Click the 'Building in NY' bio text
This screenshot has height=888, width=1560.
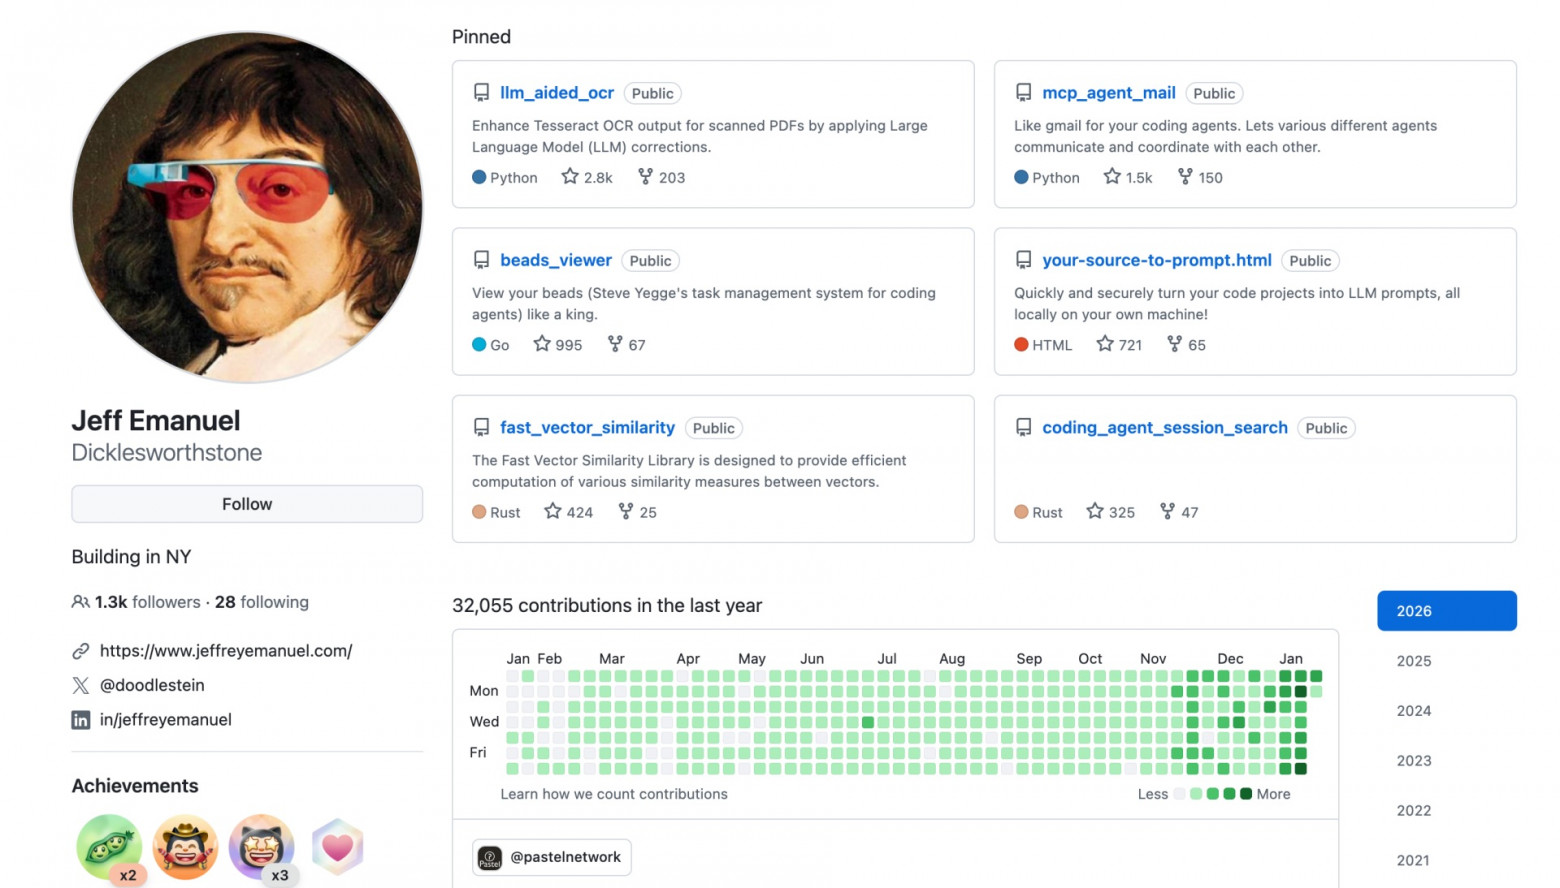pyautogui.click(x=131, y=557)
